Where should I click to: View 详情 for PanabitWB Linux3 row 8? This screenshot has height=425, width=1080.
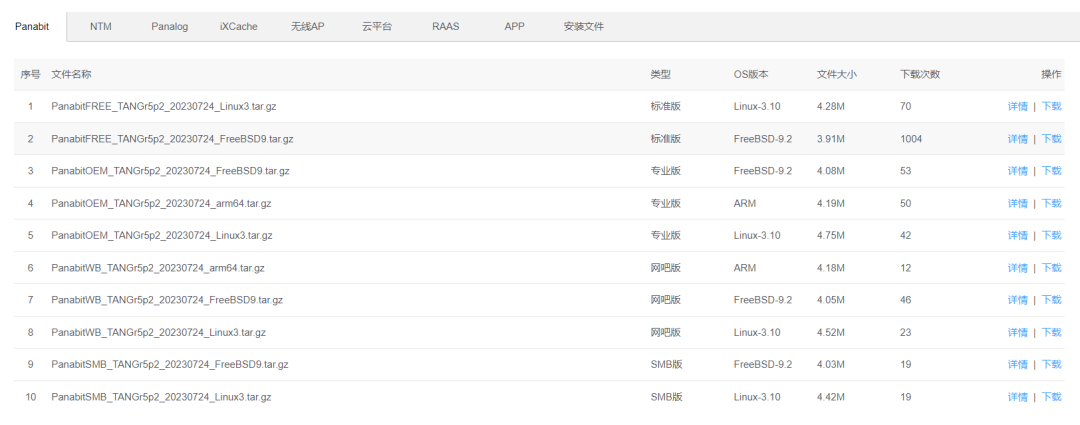1017,332
